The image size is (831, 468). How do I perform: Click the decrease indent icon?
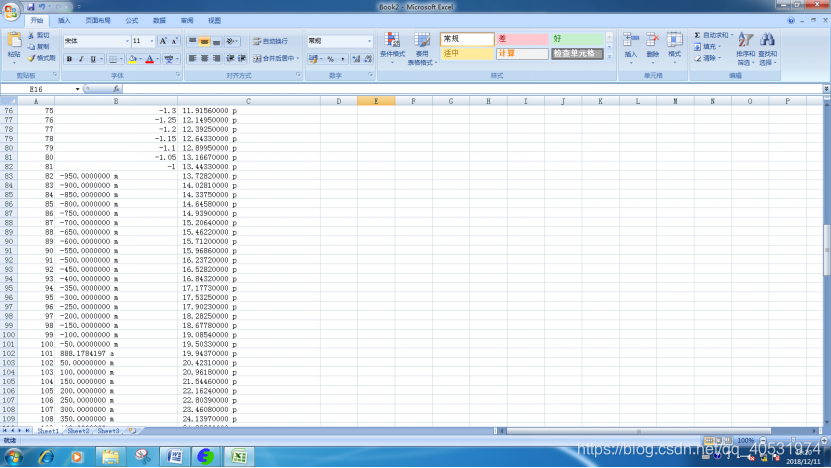pos(231,58)
